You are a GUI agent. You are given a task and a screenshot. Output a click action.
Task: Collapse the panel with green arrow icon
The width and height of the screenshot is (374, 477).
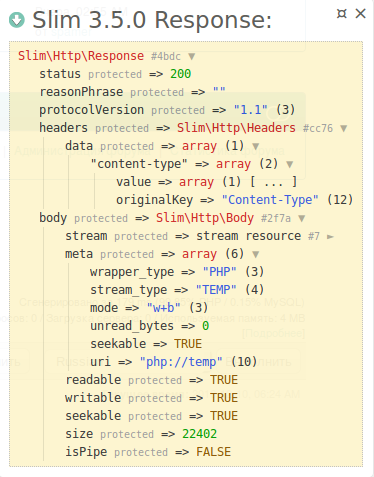click(17, 20)
